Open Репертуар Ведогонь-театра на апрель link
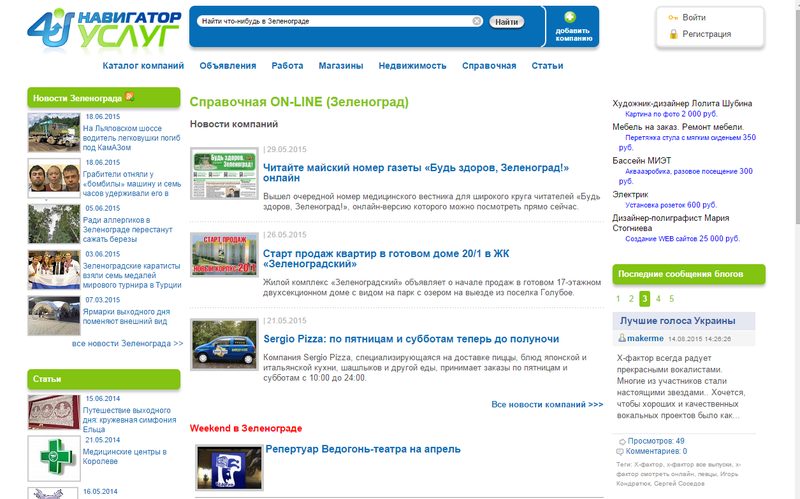 coord(363,449)
